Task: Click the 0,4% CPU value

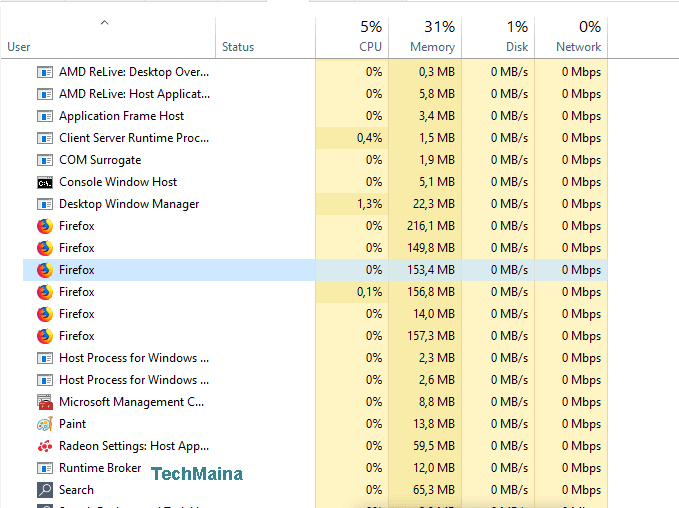Action: (369, 138)
